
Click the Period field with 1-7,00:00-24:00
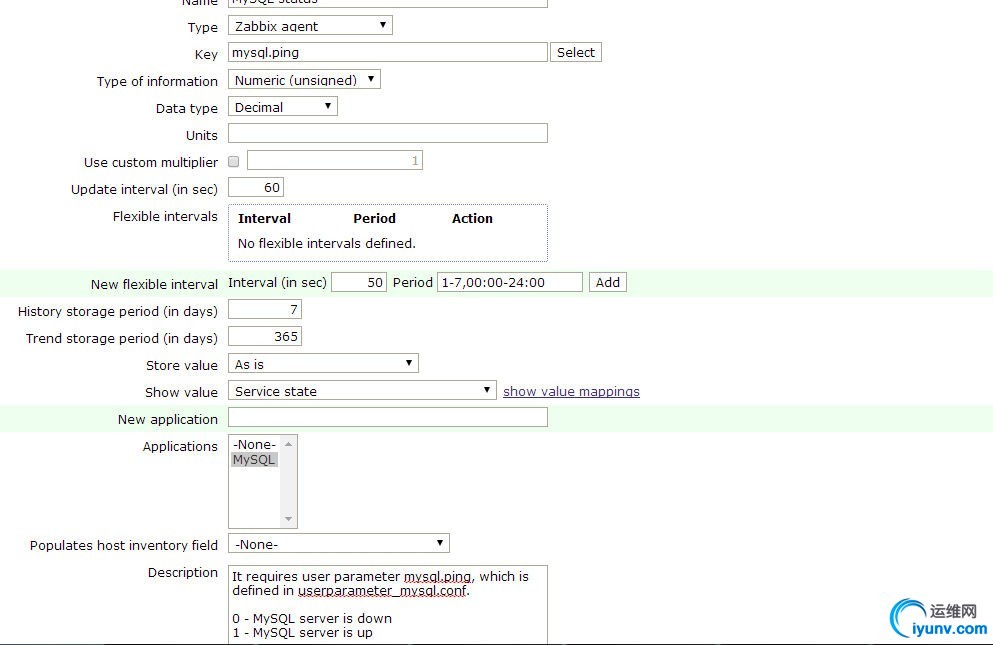pos(509,283)
